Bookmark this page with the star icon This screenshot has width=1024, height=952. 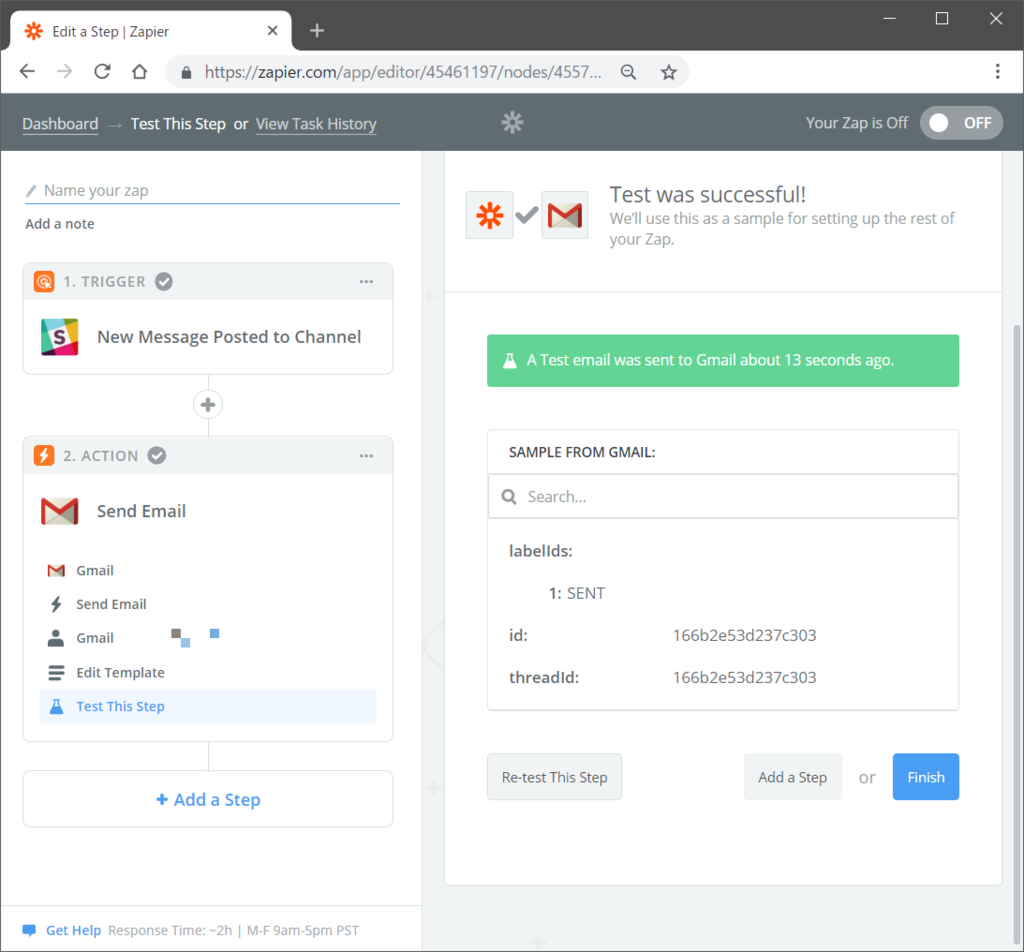(x=668, y=72)
